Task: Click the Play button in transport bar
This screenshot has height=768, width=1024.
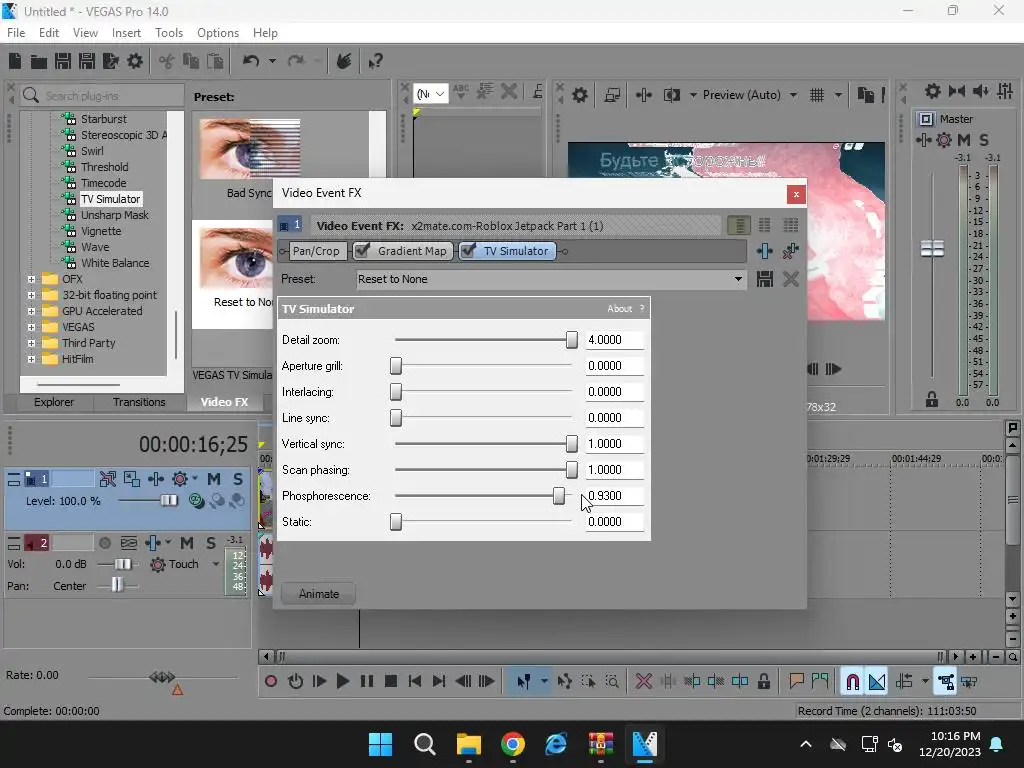Action: tap(343, 682)
